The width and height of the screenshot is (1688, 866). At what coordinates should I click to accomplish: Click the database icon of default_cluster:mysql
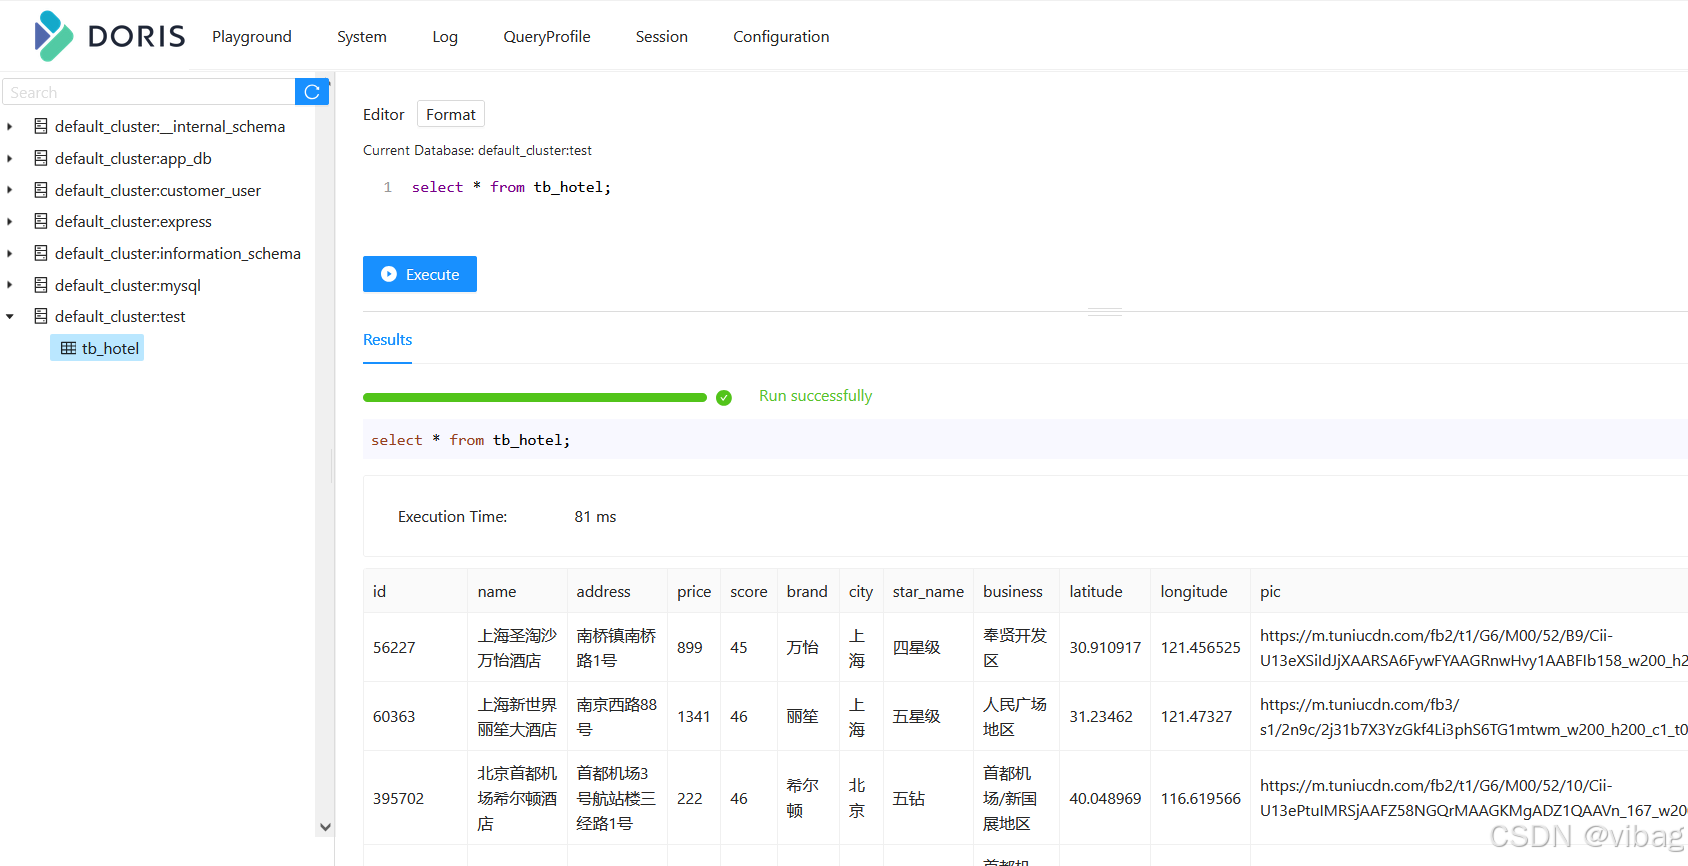[41, 285]
